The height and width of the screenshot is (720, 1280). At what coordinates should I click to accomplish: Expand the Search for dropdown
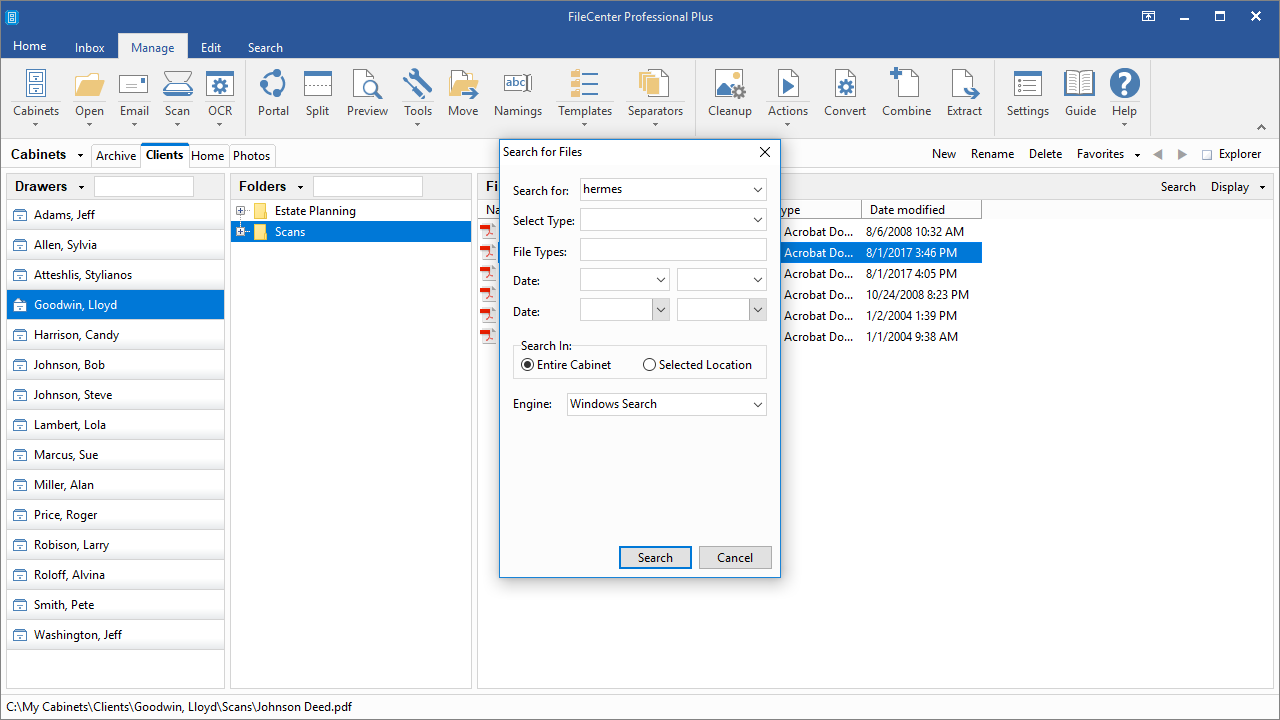click(757, 189)
